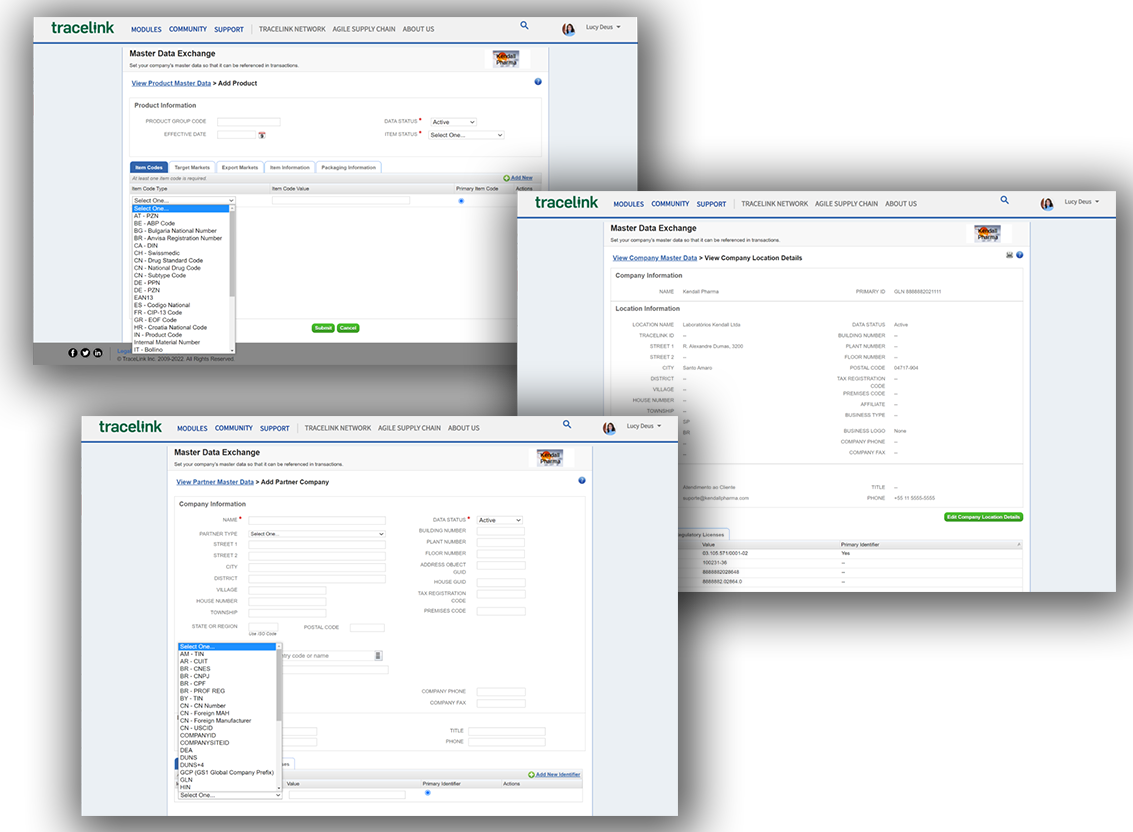Viewport: 1133px width, 832px height.
Task: Follow View Product Master Data link
Action: (x=171, y=83)
